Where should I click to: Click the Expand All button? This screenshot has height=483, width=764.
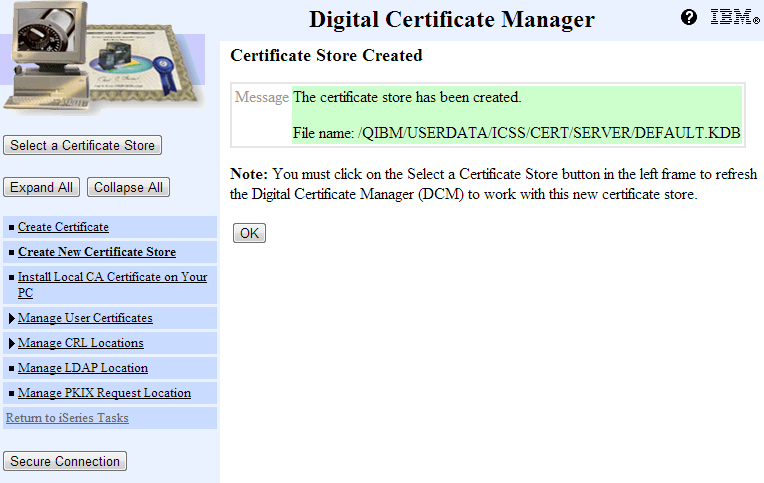[41, 187]
